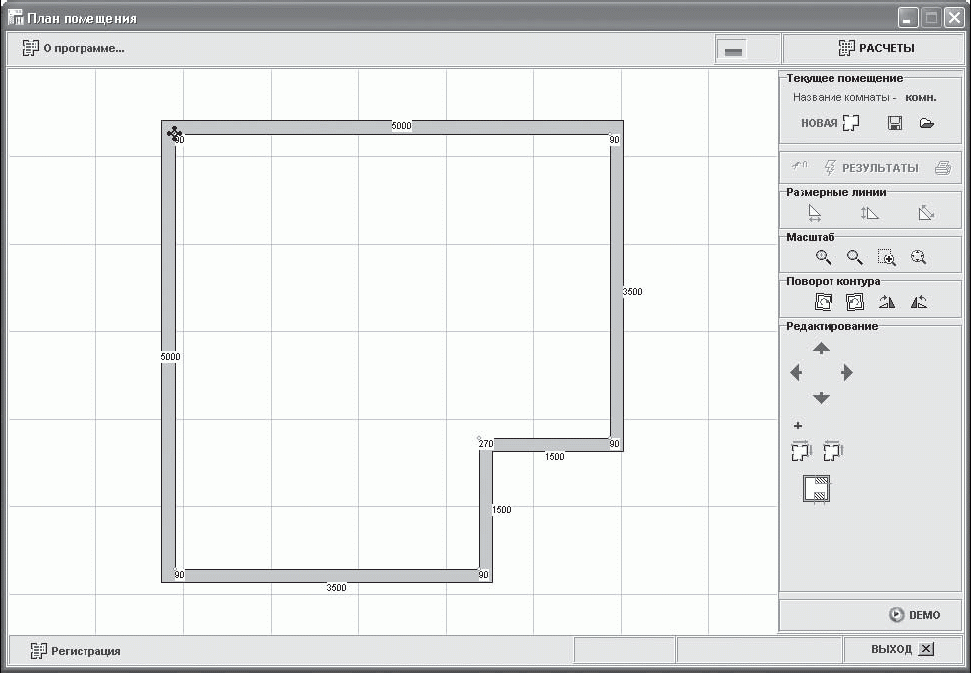971x673 pixels.
Task: Click the greyed measuring icon left of РЕЗУЛЬТАТЫ
Action: point(799,166)
